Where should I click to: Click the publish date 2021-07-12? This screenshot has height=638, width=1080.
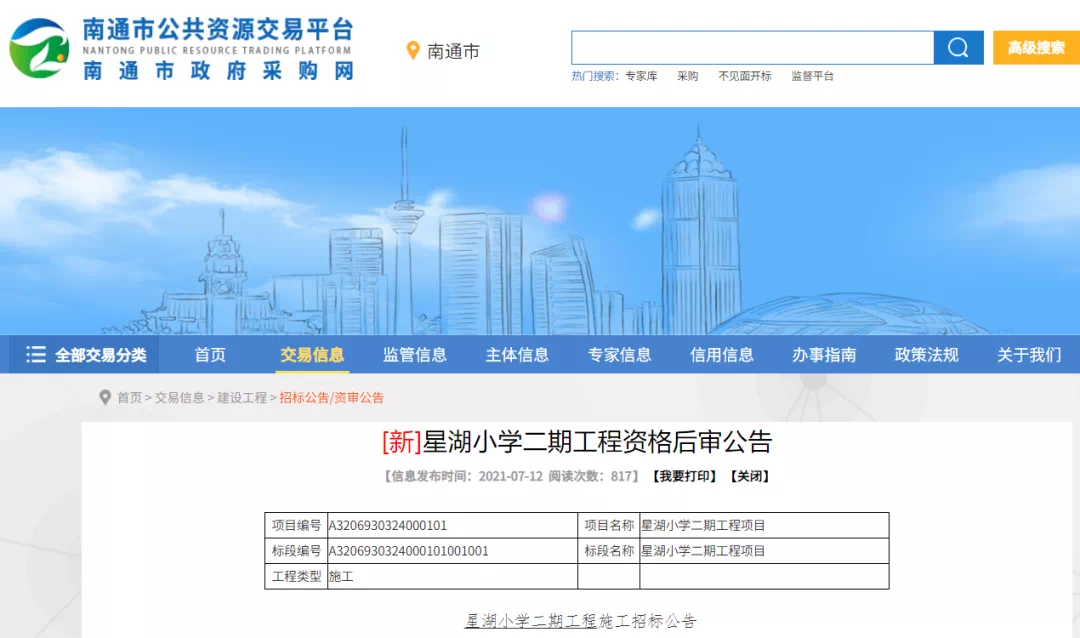coord(510,476)
